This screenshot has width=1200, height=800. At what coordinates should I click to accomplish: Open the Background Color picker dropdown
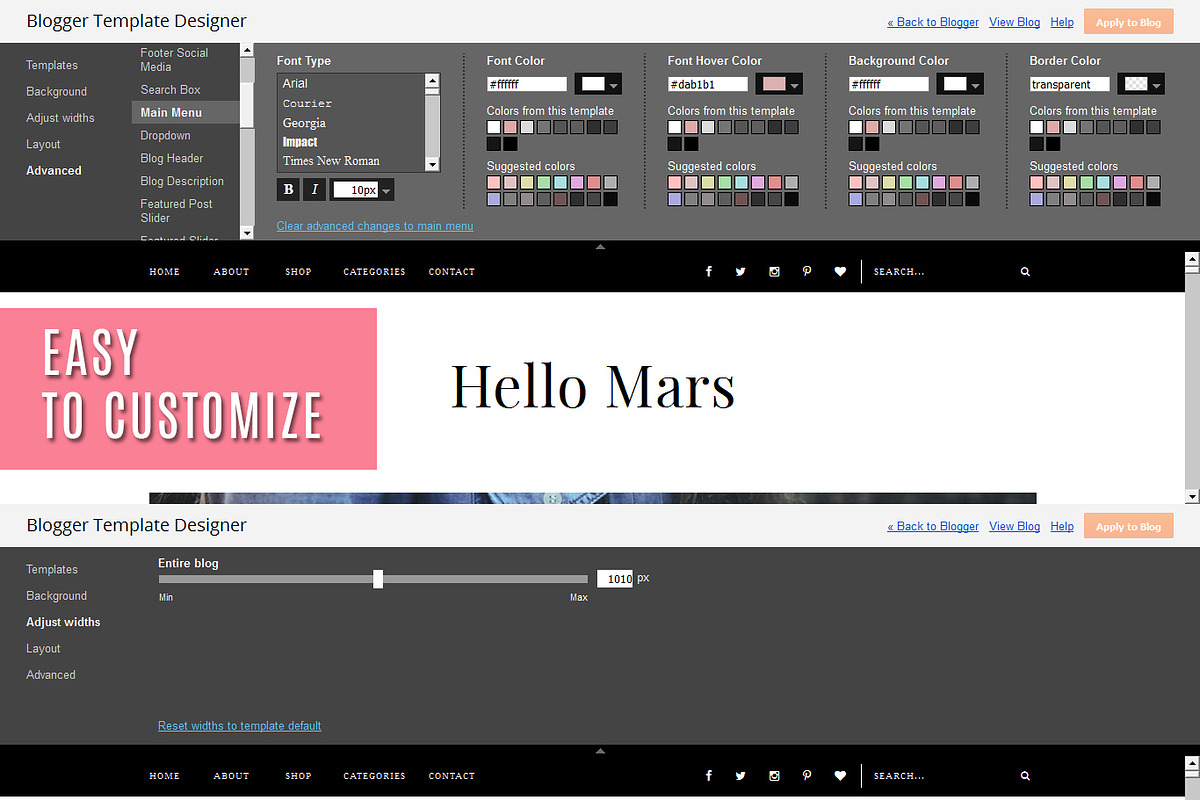coord(960,84)
